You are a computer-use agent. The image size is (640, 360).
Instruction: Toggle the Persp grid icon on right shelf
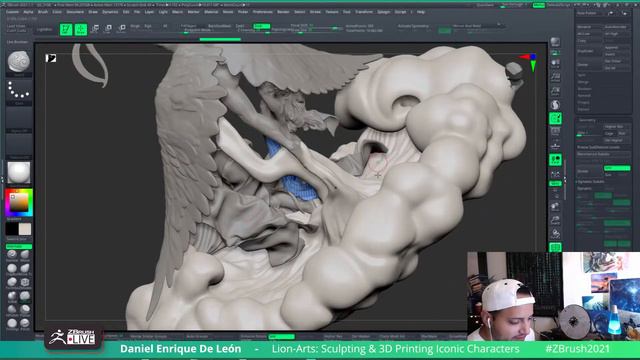tap(555, 77)
